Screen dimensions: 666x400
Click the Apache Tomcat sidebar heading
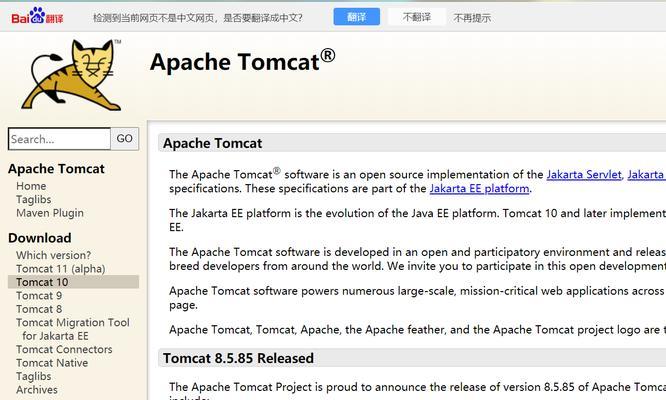56,169
